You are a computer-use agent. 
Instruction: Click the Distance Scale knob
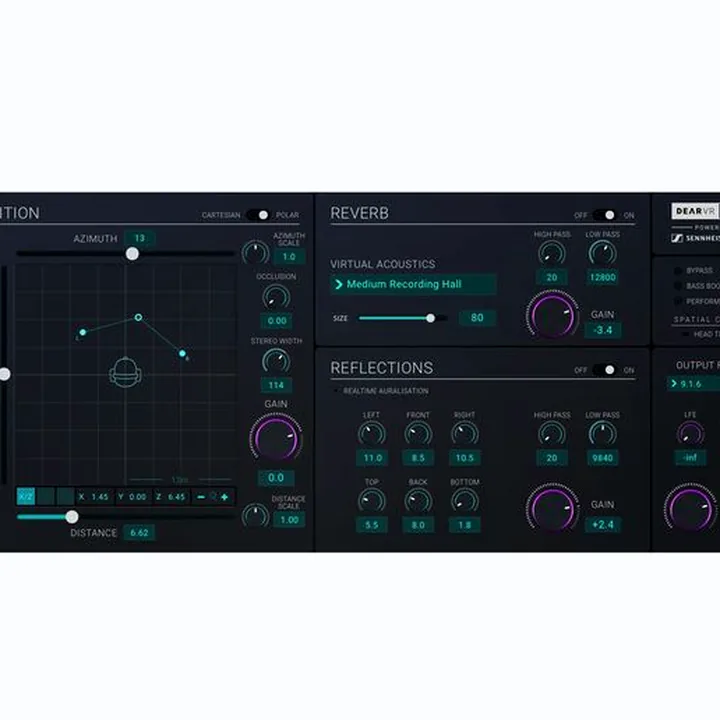point(255,515)
